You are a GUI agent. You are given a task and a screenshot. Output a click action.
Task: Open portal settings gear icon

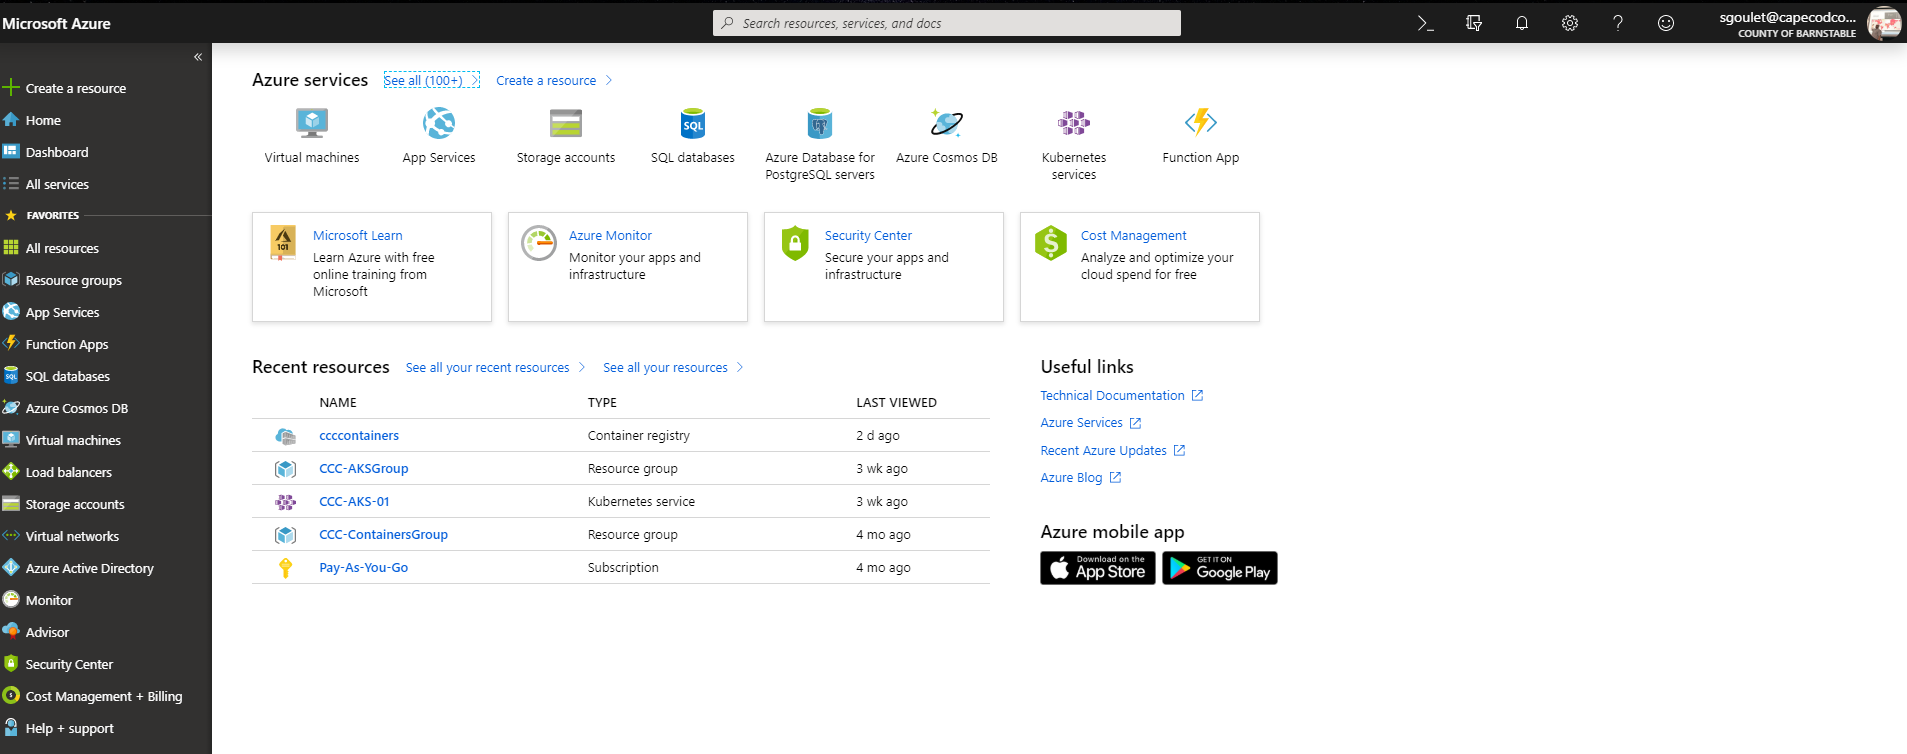1569,23
